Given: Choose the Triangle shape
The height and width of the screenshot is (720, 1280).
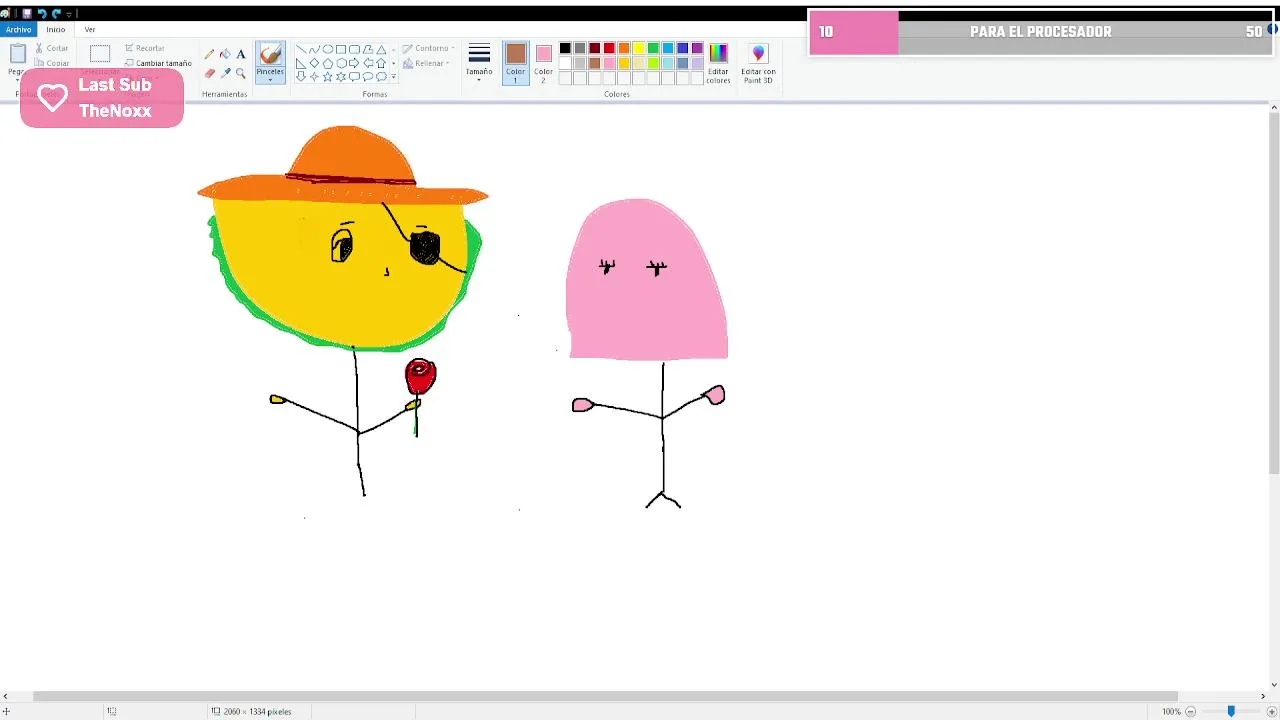Looking at the screenshot, I should click(381, 49).
